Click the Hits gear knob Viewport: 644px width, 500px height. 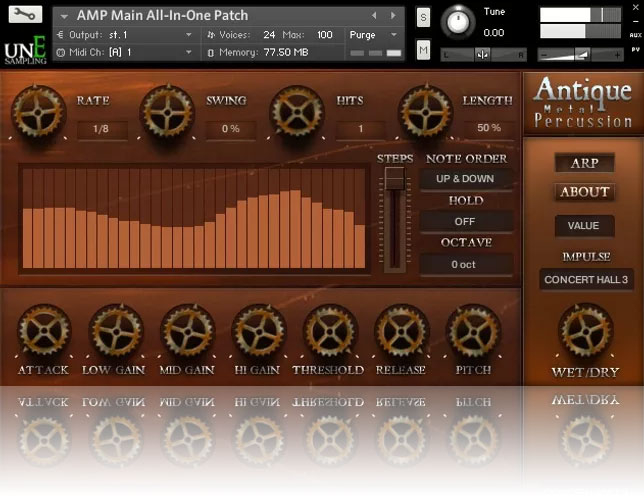coord(297,112)
